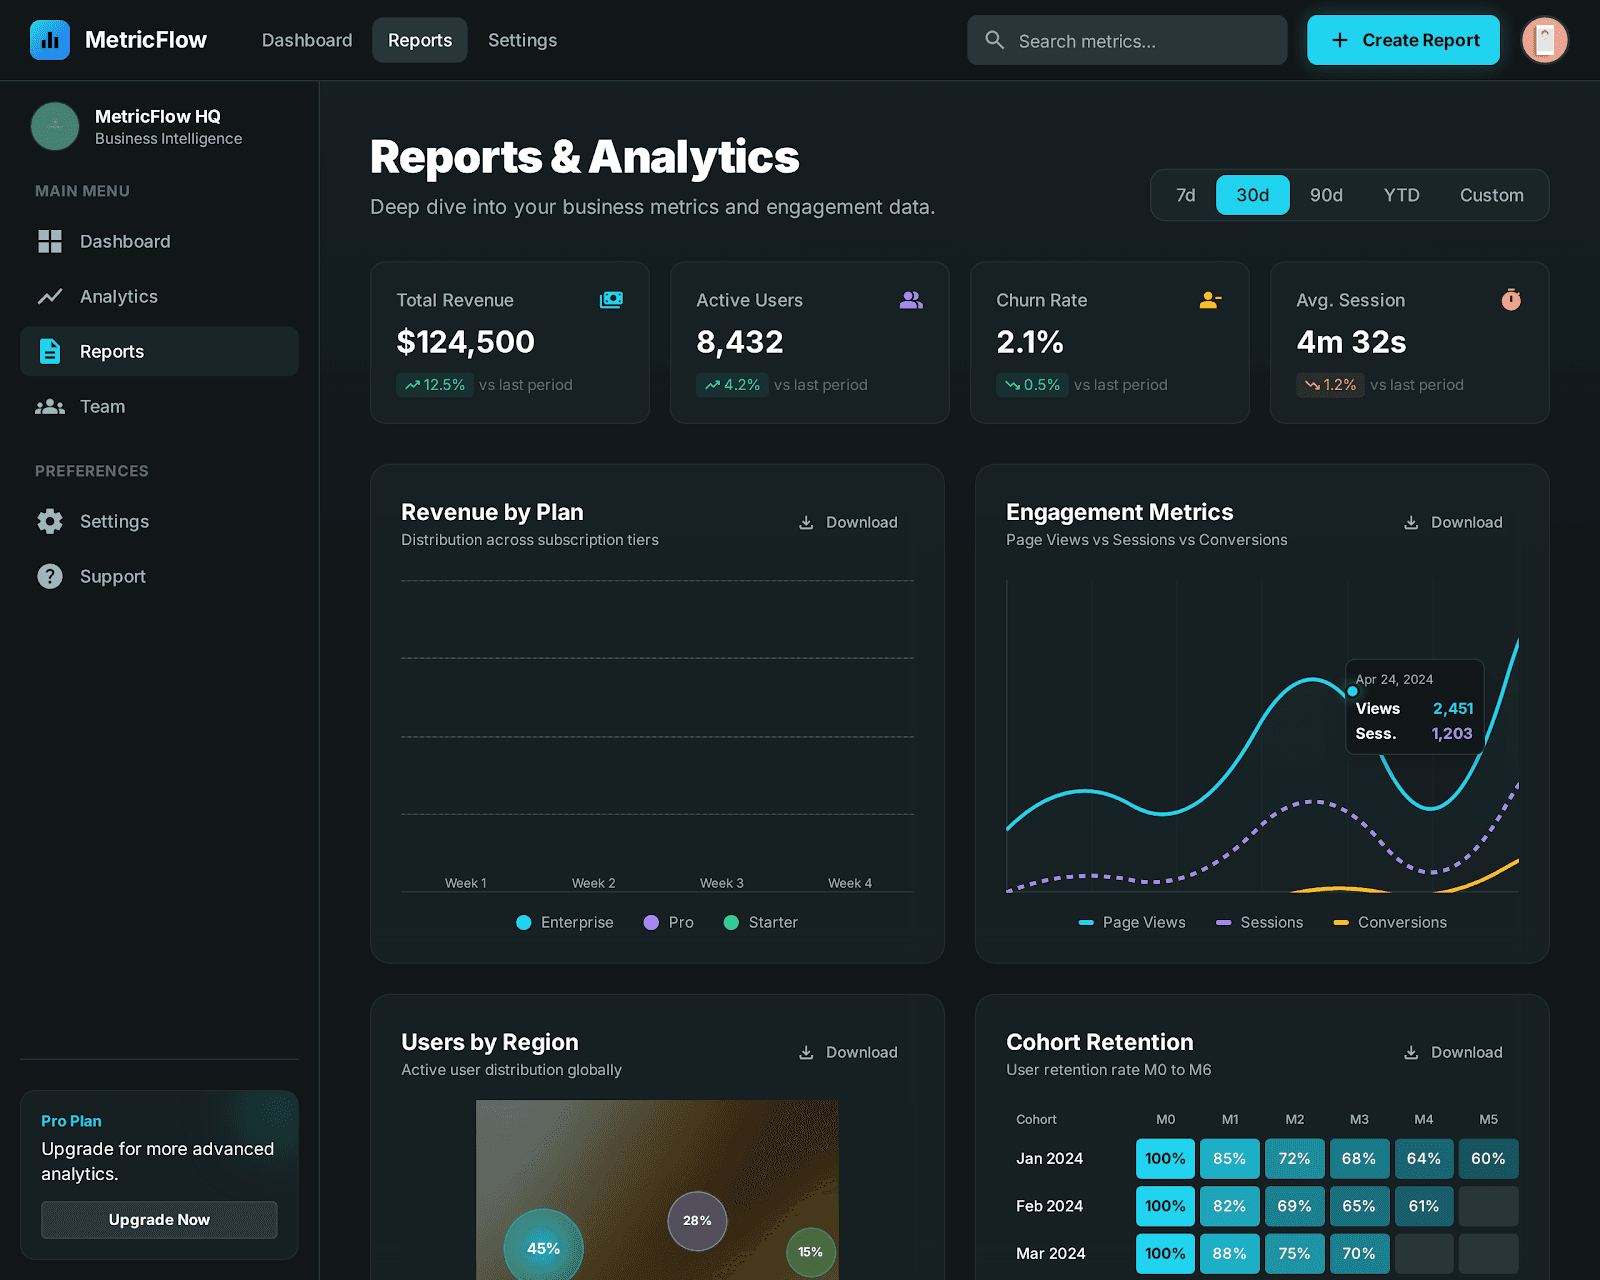Select the YTD period tab
1600x1280 pixels.
pyautogui.click(x=1401, y=195)
